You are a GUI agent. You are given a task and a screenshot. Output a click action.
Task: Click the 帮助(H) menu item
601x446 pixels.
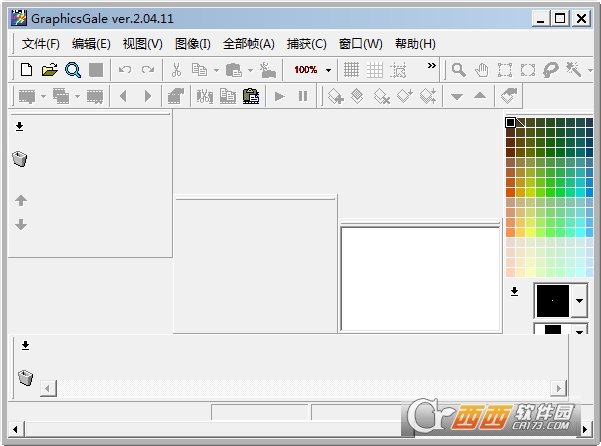pos(415,43)
